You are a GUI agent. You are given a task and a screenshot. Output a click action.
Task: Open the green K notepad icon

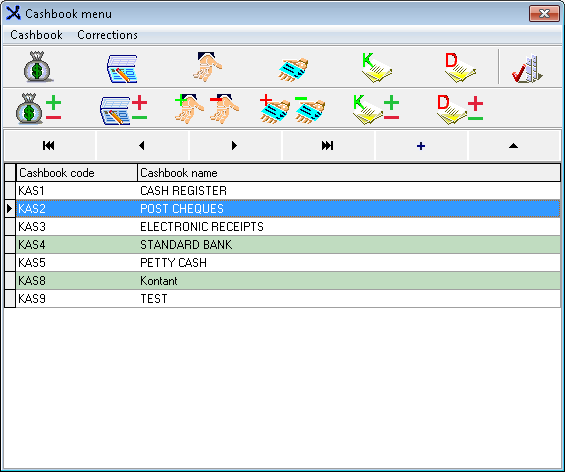[x=376, y=67]
